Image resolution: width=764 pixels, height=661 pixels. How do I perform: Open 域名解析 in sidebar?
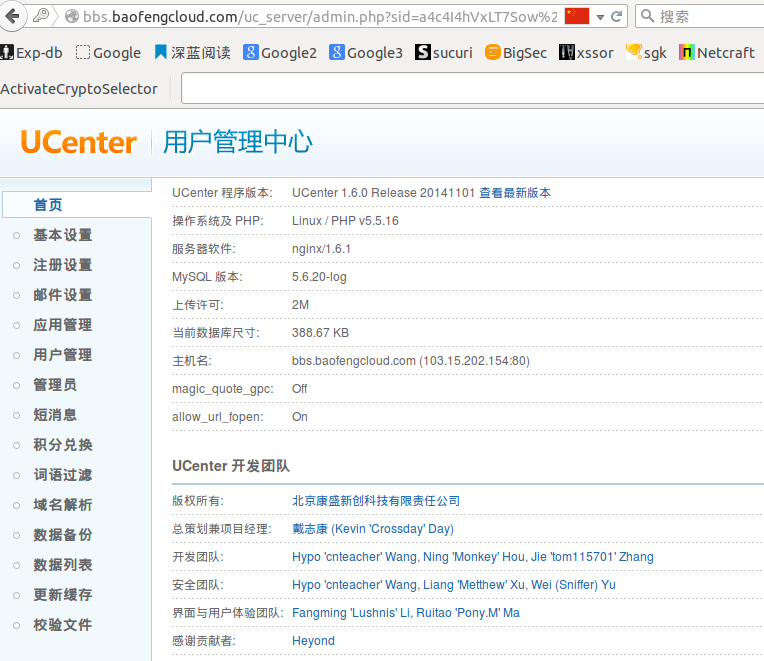(x=62, y=505)
